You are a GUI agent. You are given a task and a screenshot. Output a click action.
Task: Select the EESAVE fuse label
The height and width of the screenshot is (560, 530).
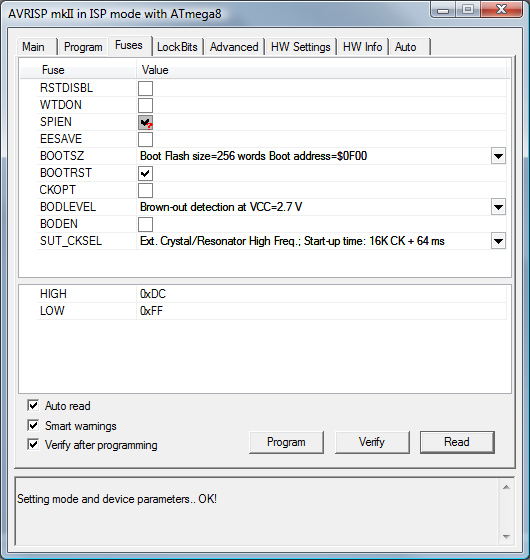61,139
